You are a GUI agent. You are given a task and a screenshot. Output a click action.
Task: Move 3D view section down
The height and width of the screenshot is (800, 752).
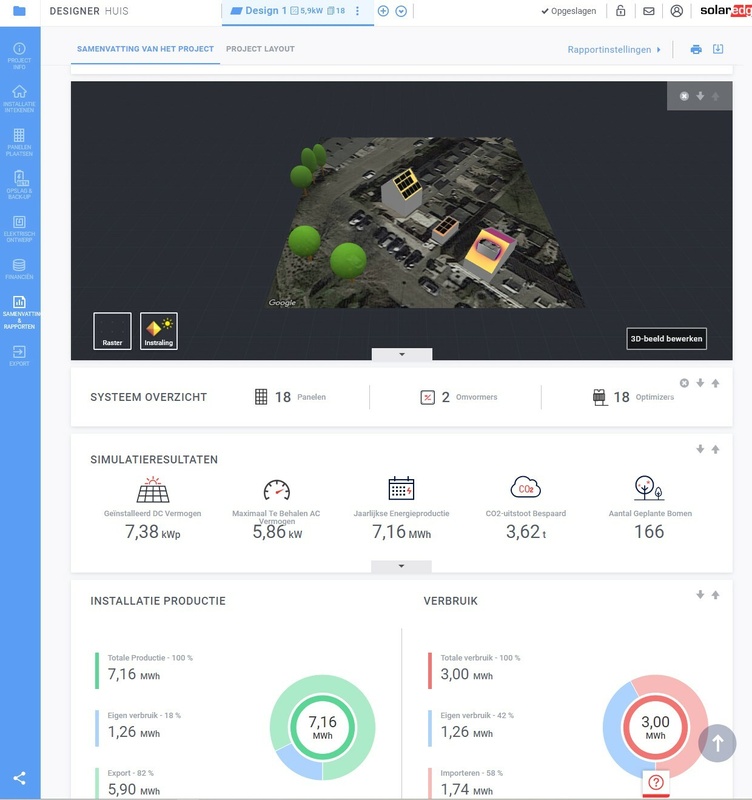click(700, 96)
